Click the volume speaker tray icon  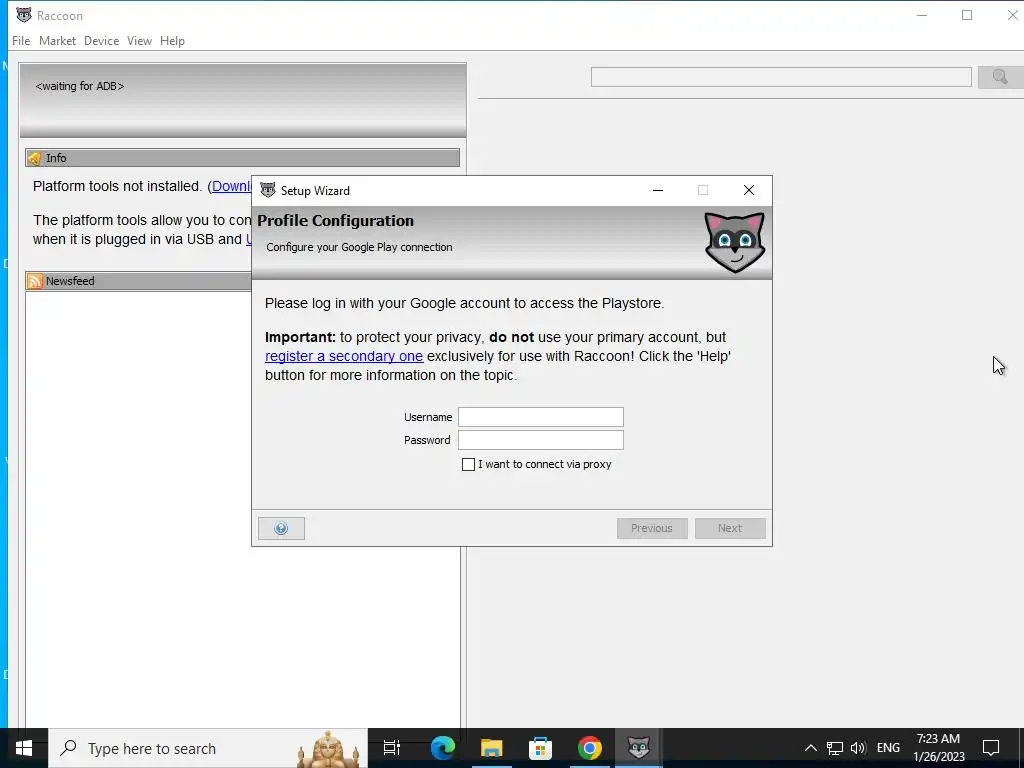tap(858, 748)
